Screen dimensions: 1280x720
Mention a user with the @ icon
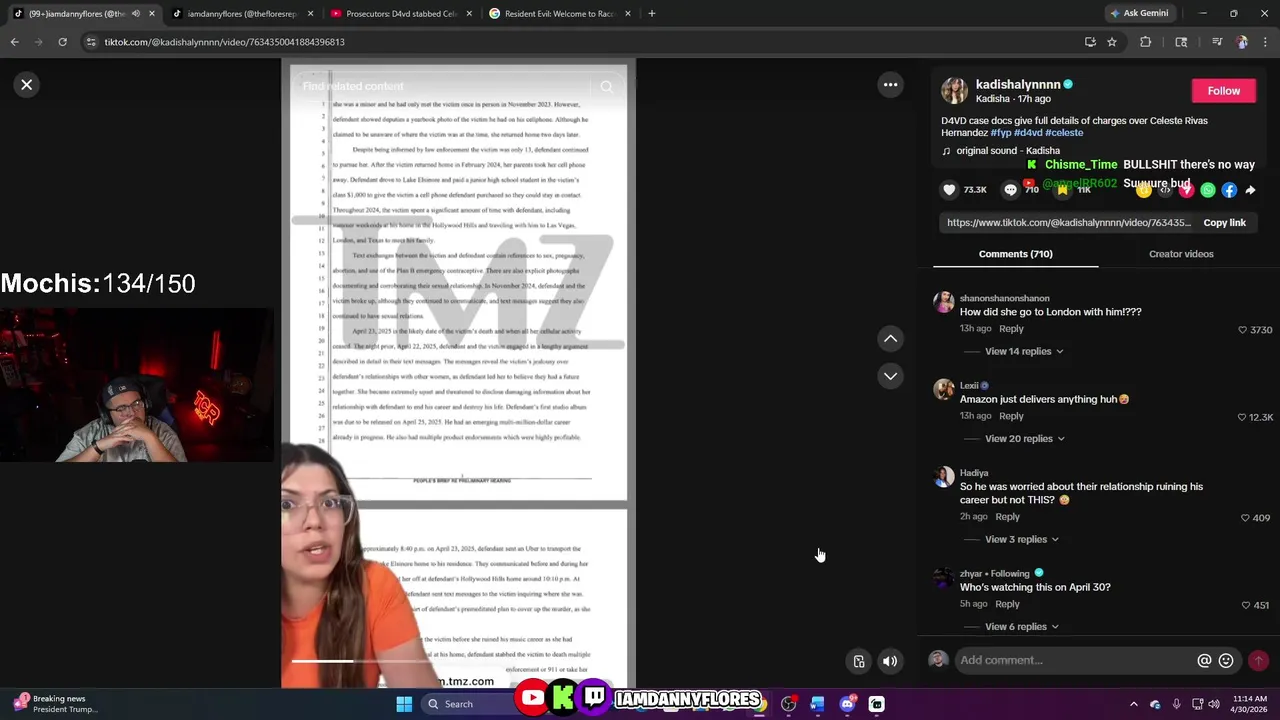[1204, 661]
